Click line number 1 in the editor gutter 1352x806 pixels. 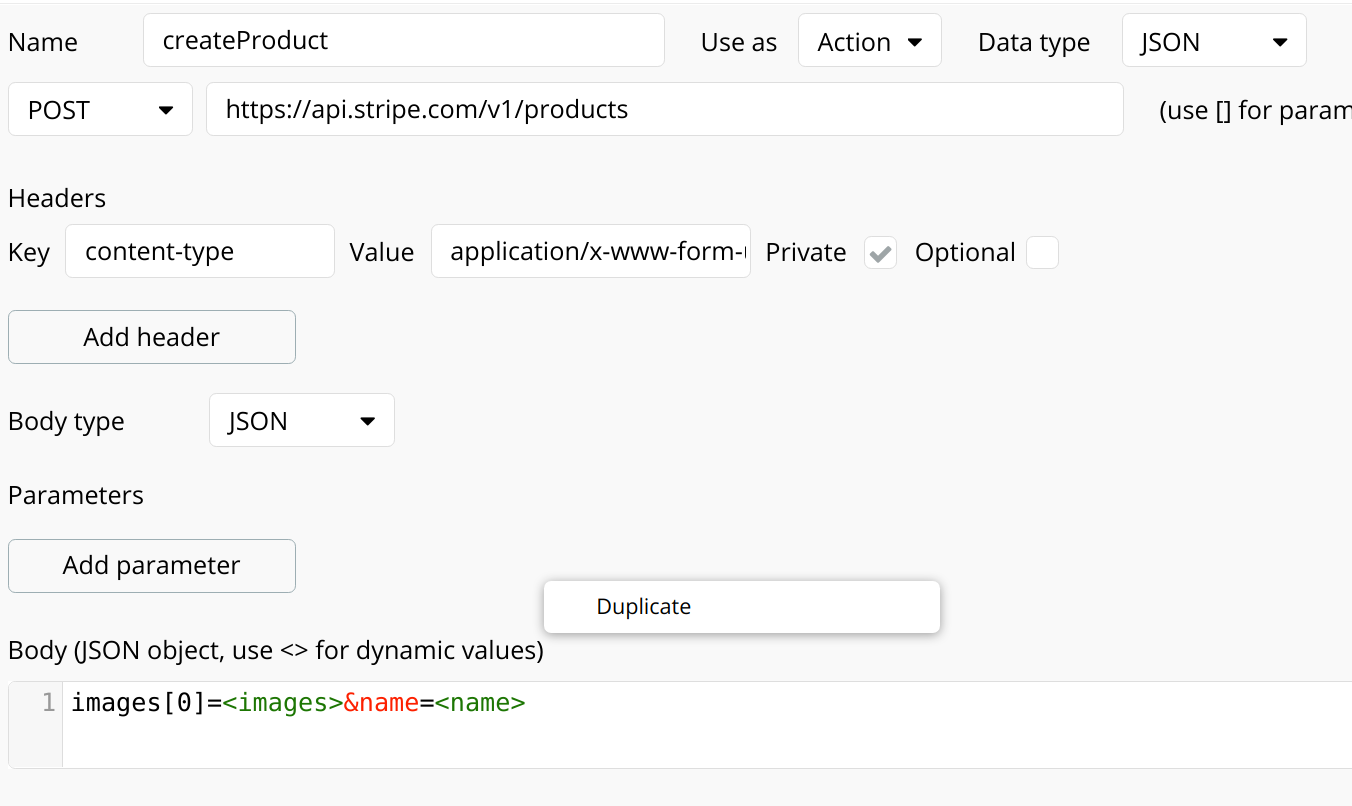click(48, 703)
